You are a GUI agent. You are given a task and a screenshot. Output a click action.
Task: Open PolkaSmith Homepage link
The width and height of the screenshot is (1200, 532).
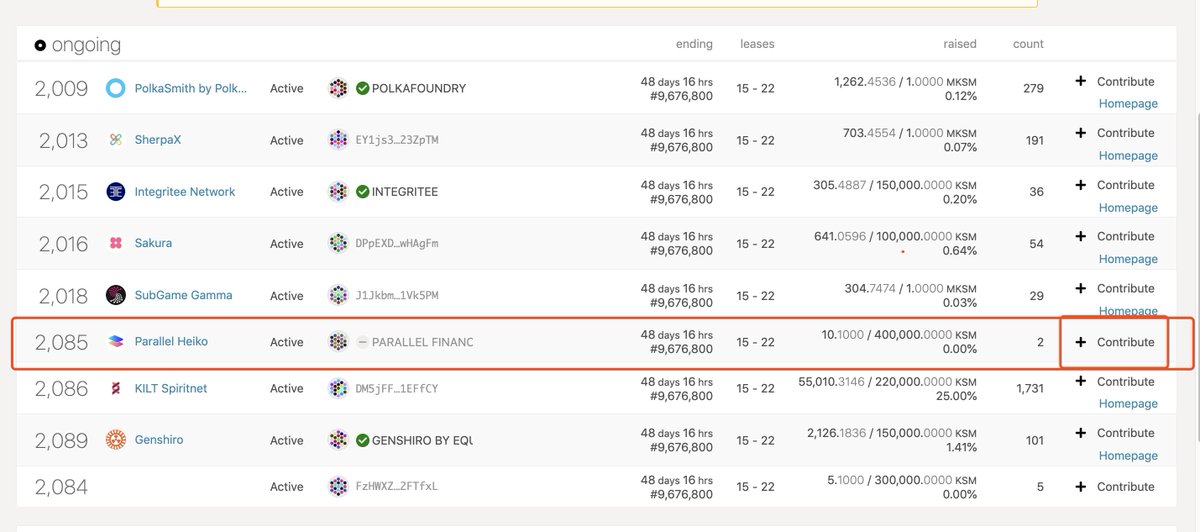pos(1128,104)
